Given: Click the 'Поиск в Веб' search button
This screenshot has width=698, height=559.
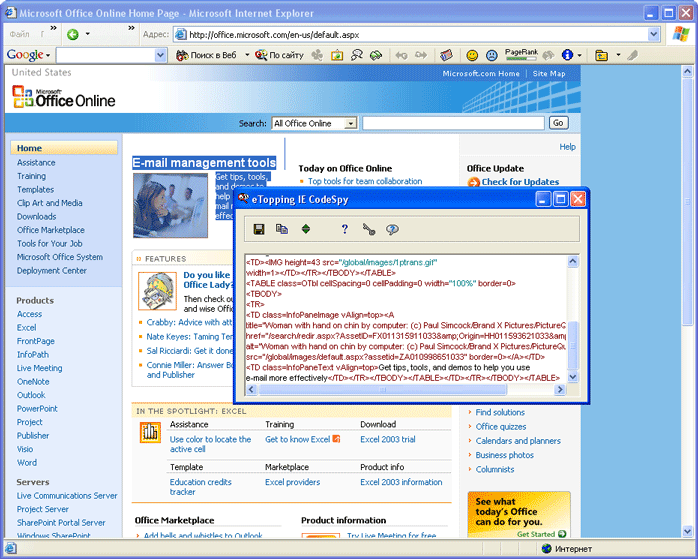Looking at the screenshot, I should coord(206,55).
